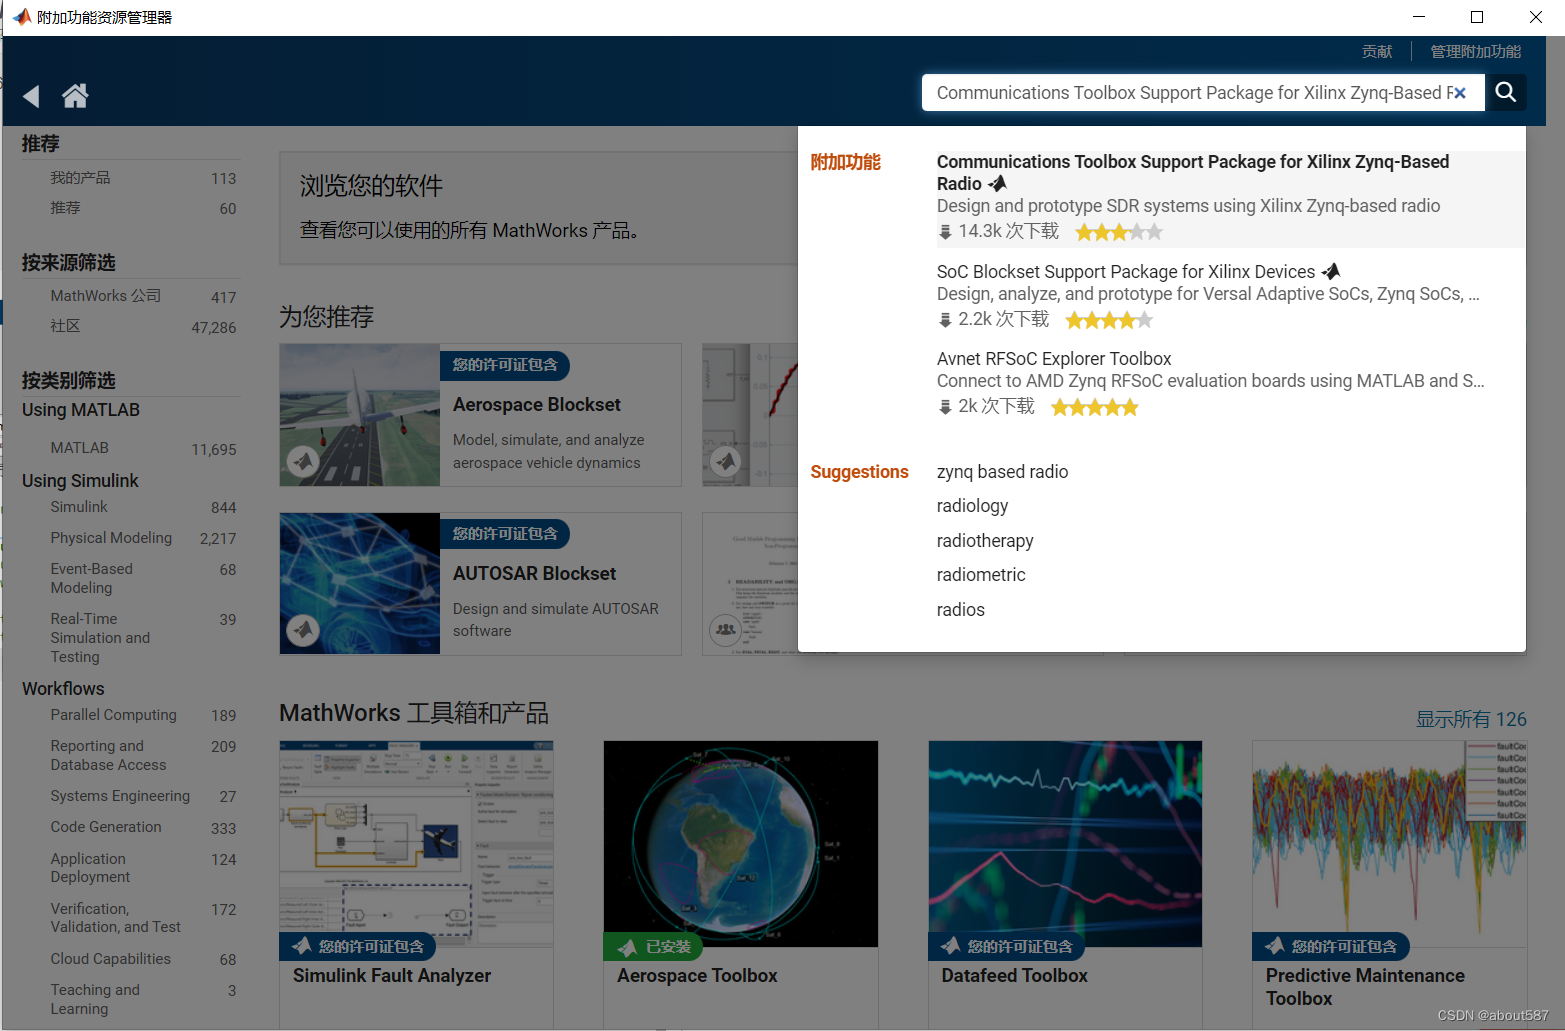Clear the search box with X
This screenshot has width=1565, height=1031.
tap(1460, 93)
